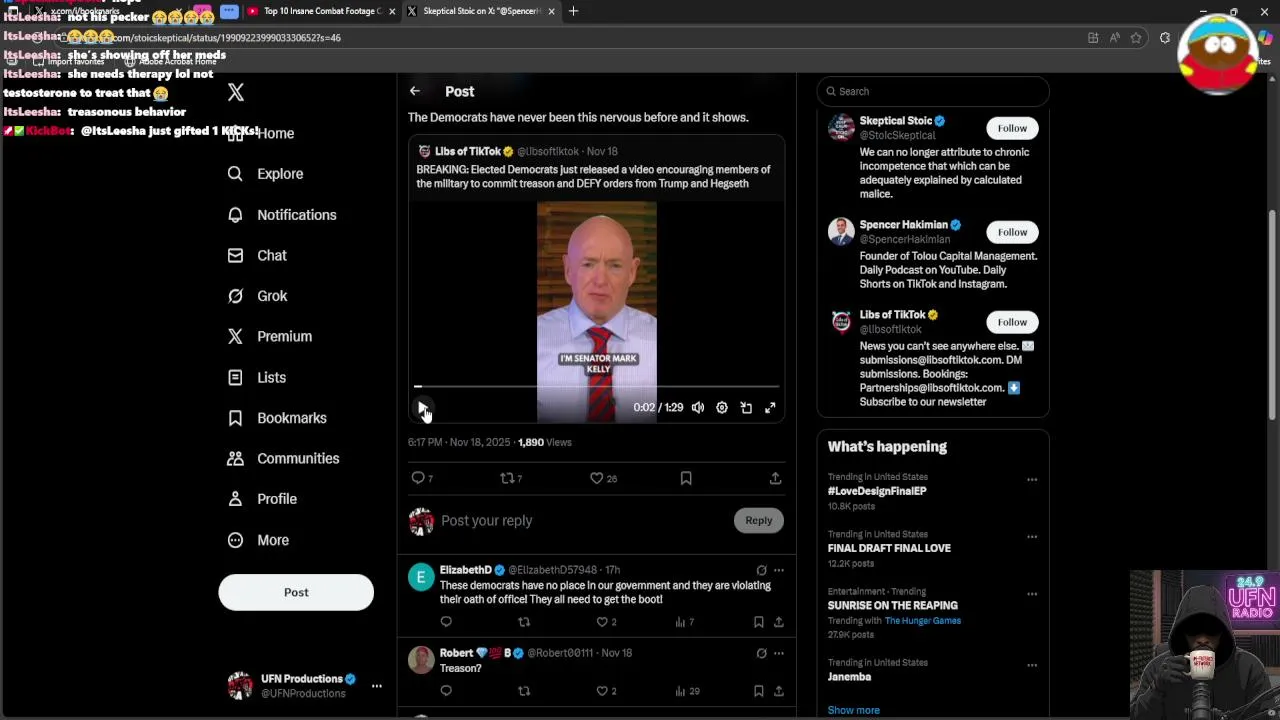
Task: Like ElizabethD's reply
Action: 606,622
